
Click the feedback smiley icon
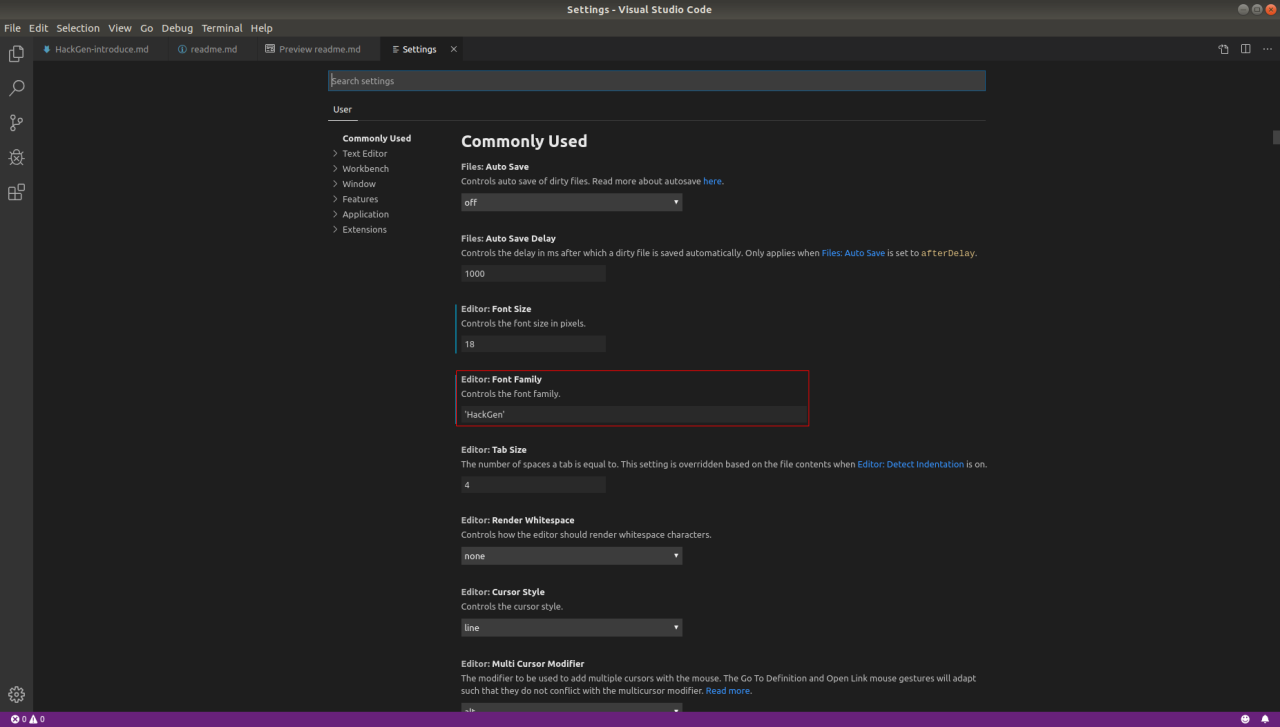click(x=1245, y=719)
